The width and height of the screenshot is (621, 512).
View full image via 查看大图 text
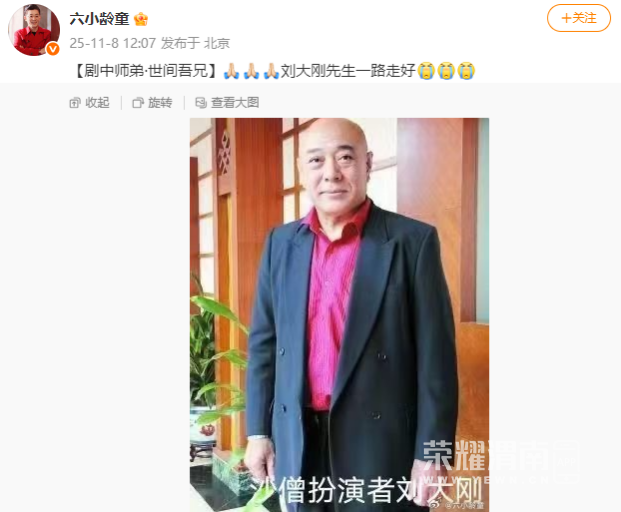click(x=235, y=103)
